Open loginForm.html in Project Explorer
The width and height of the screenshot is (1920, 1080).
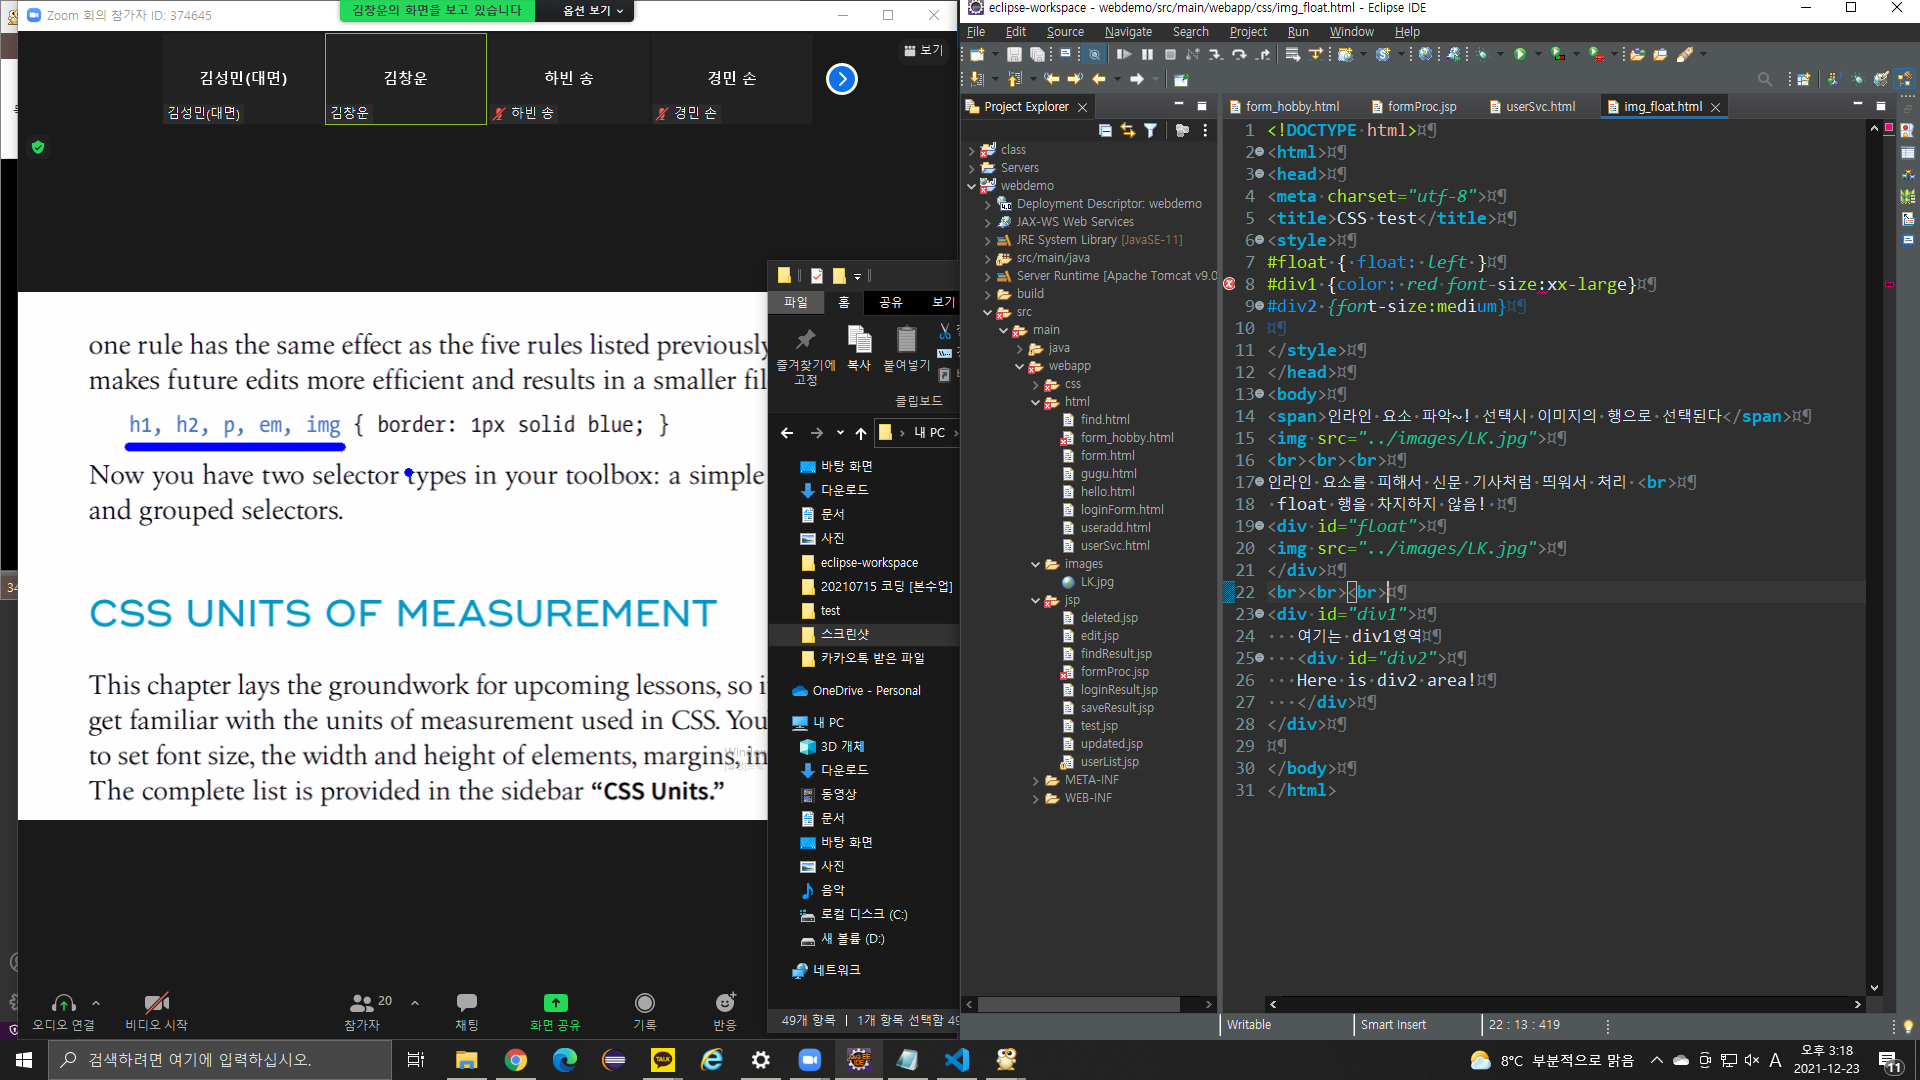[x=1121, y=510]
